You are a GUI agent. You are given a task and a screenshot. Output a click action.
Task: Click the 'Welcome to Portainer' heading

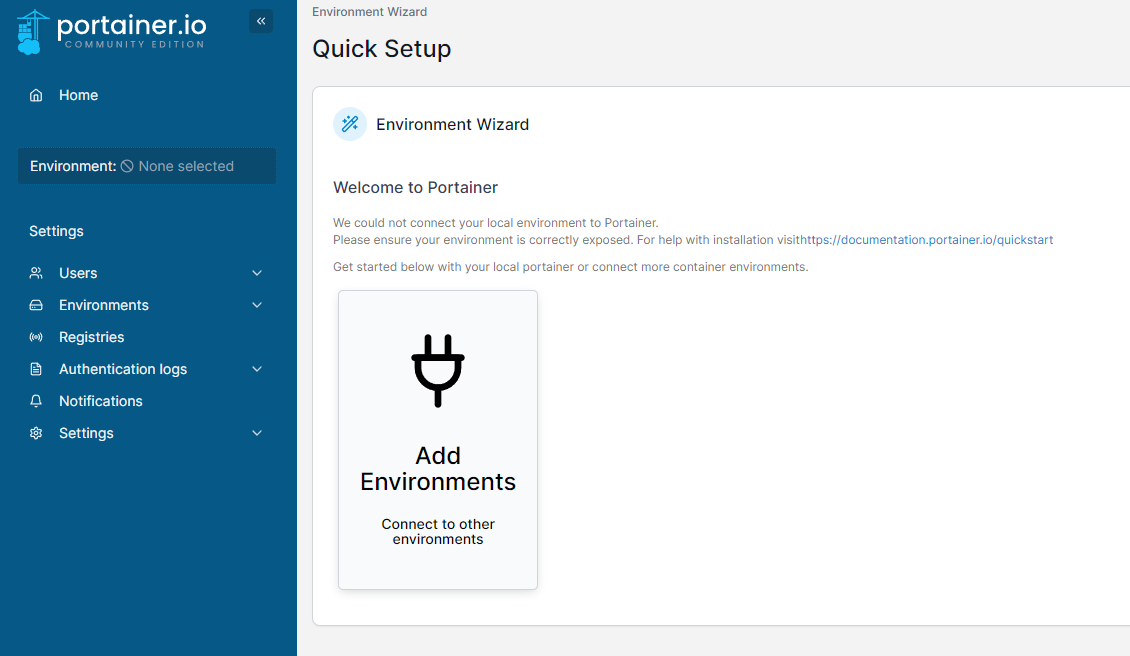click(x=416, y=187)
